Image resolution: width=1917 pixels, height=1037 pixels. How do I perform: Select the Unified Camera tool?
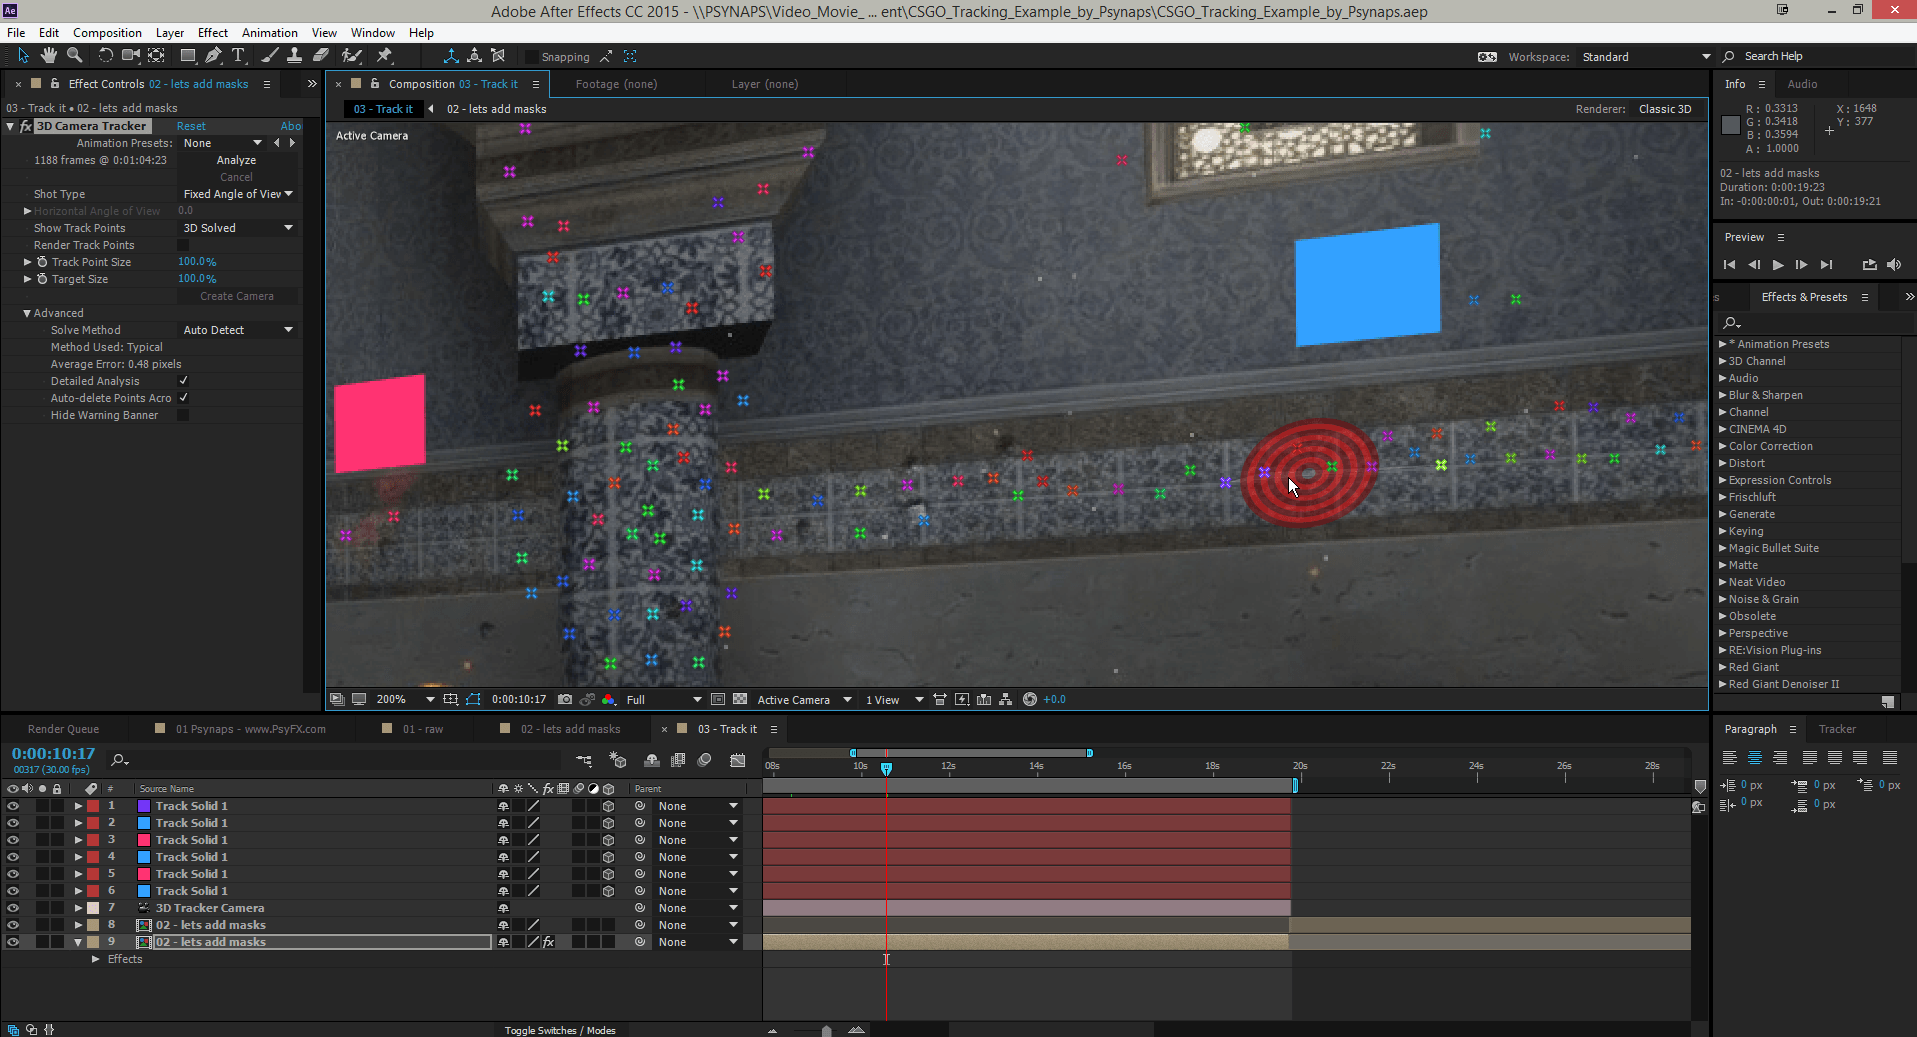(x=131, y=56)
